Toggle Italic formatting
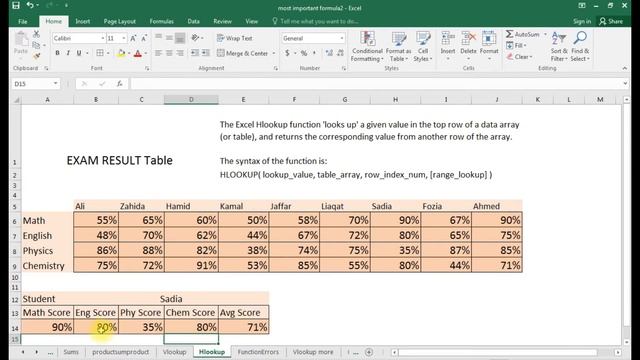Viewport: 640px width, 360px height. (x=68, y=53)
